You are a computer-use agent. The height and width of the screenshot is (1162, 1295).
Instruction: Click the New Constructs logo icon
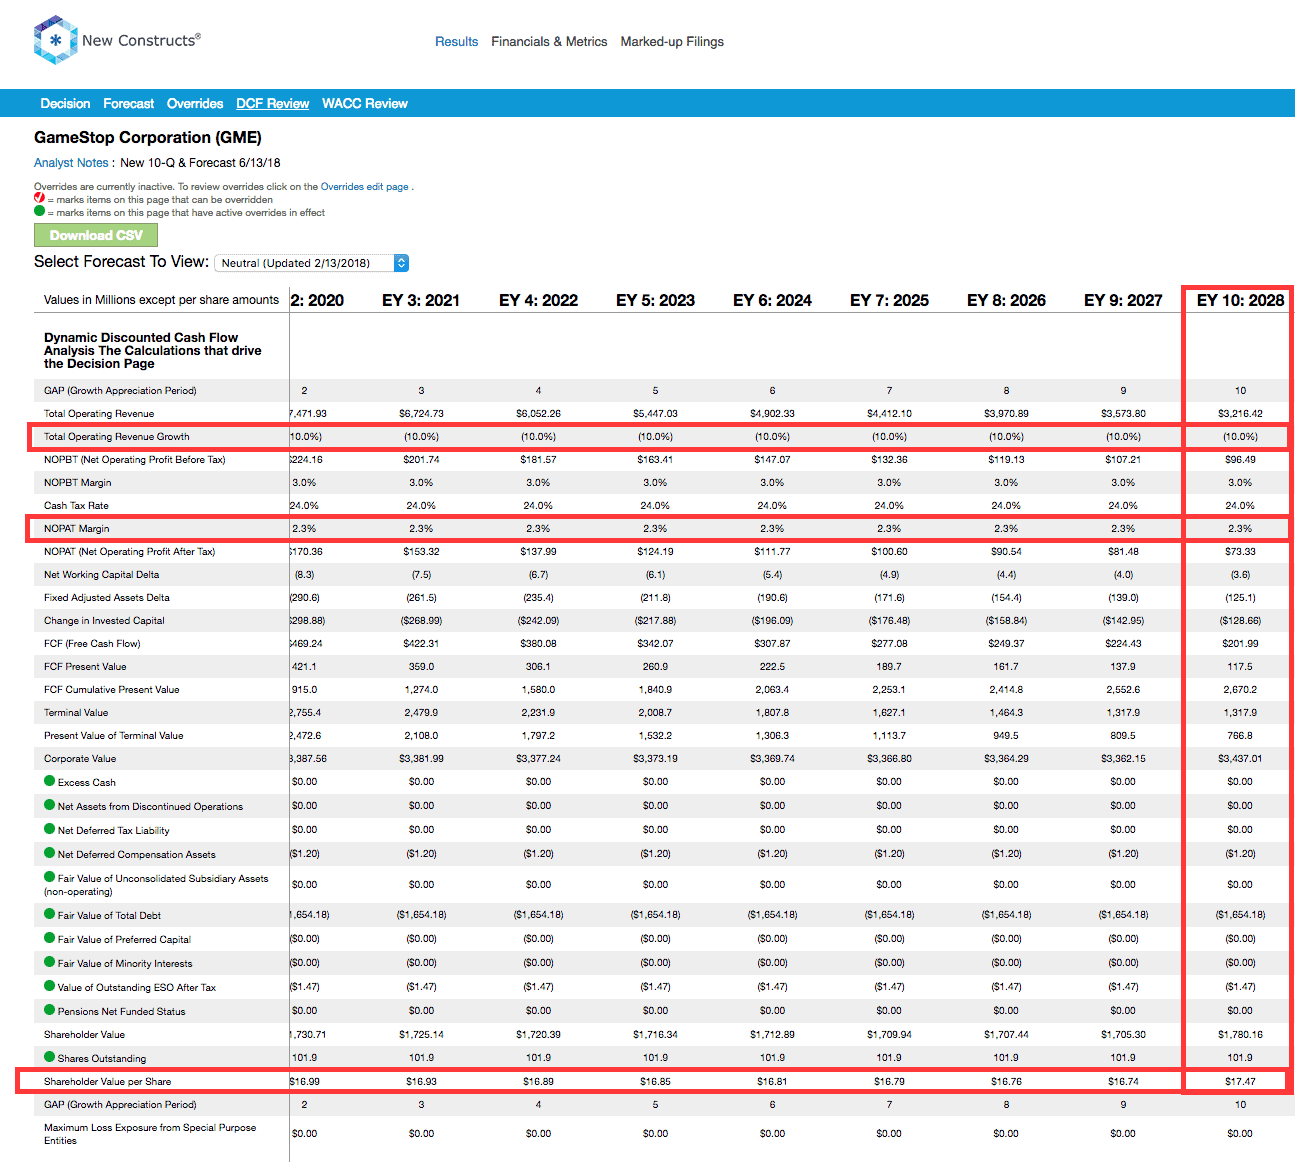55,40
